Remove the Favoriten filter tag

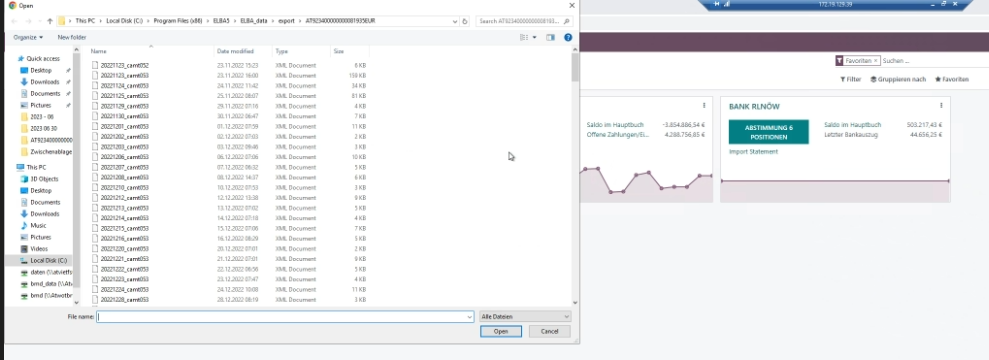point(875,61)
